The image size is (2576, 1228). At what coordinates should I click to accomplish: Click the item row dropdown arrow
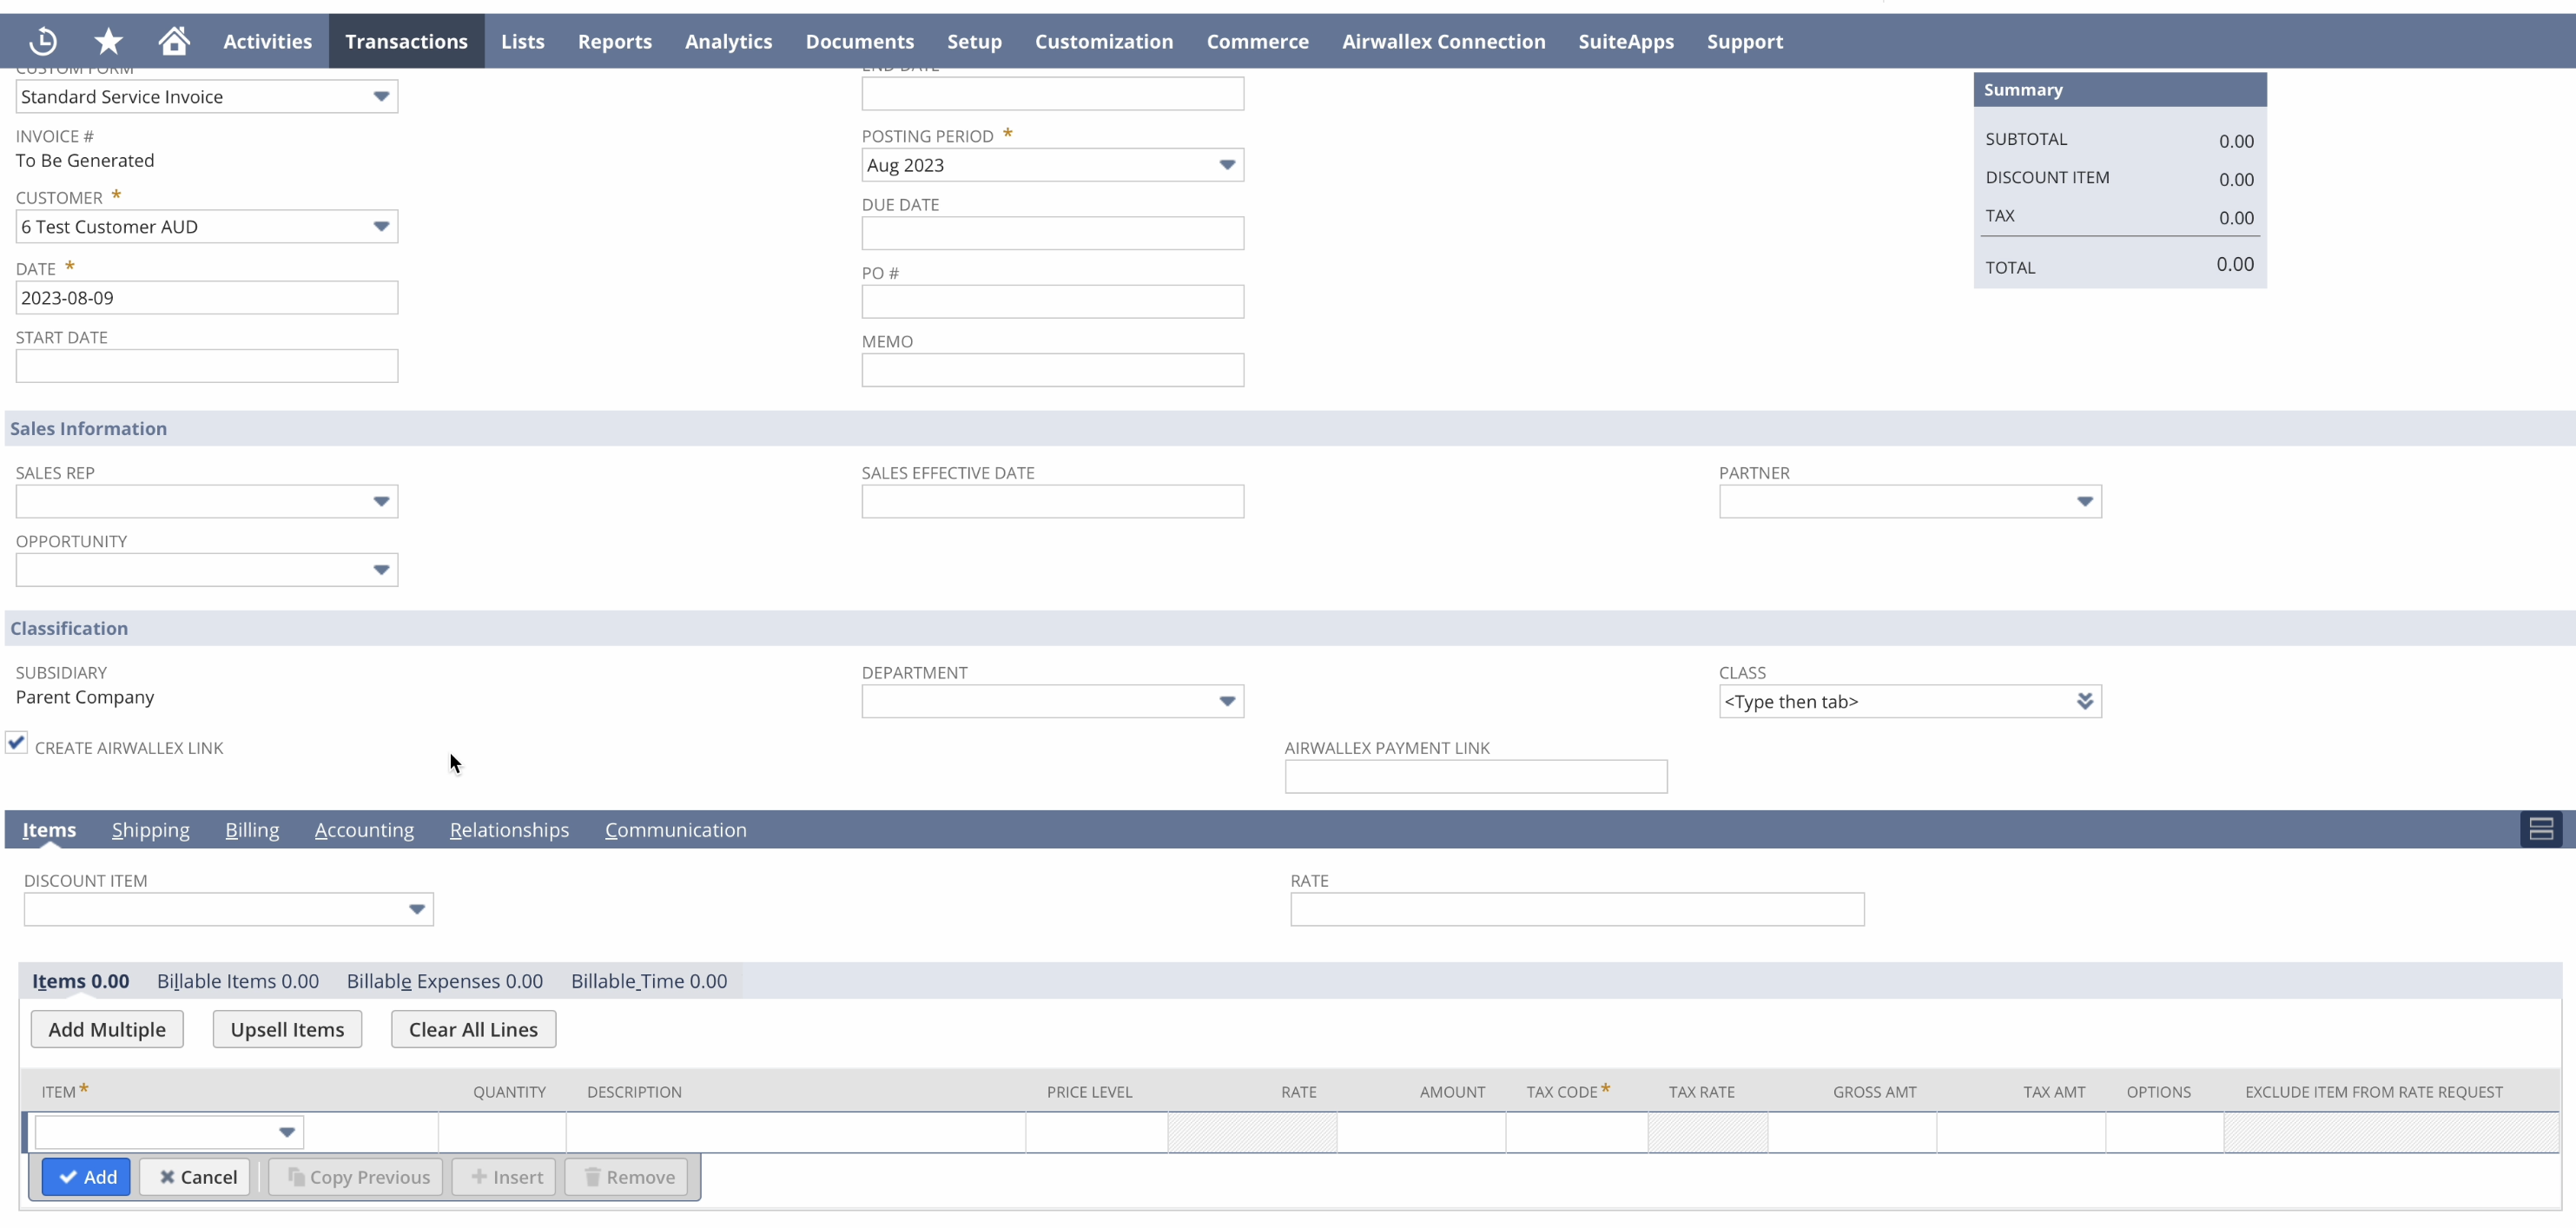tap(287, 1131)
